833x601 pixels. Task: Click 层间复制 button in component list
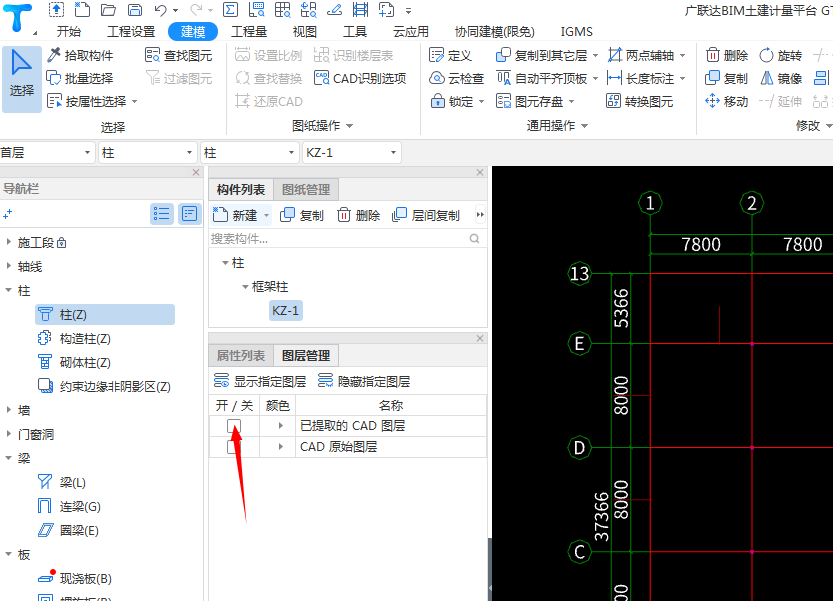426,215
